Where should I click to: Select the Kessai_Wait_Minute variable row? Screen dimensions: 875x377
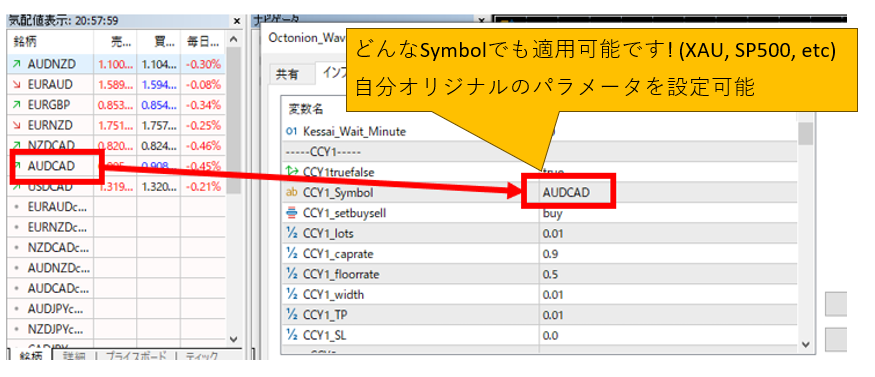pyautogui.click(x=540, y=132)
